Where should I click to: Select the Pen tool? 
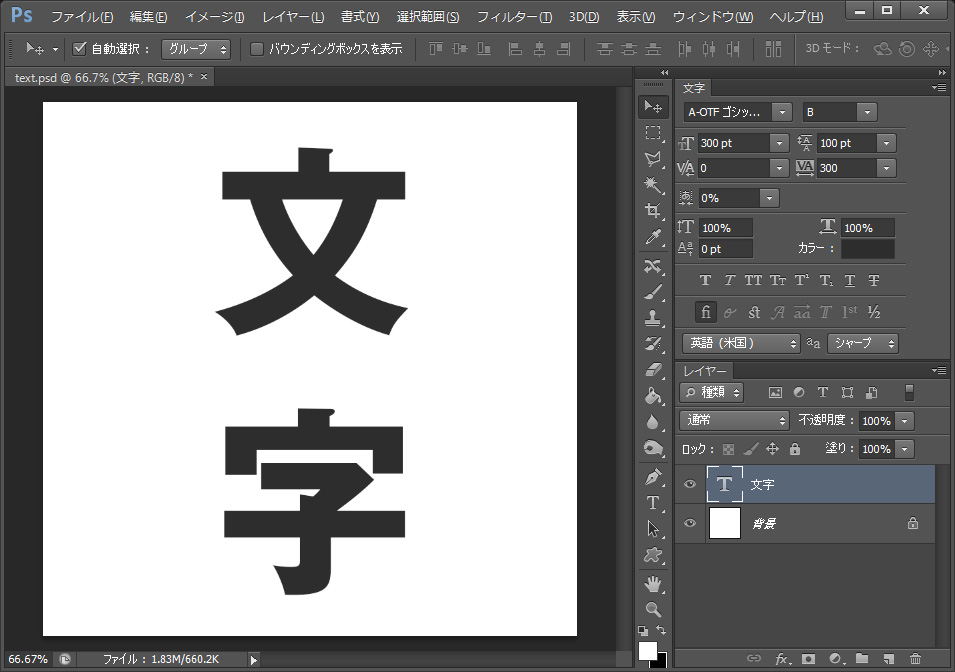tap(653, 478)
